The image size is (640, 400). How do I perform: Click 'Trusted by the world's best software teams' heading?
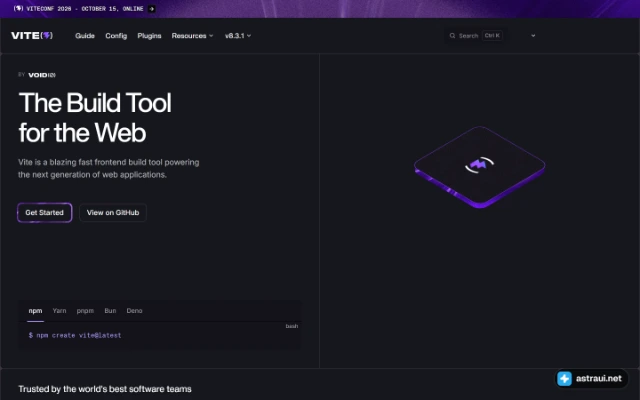point(105,389)
